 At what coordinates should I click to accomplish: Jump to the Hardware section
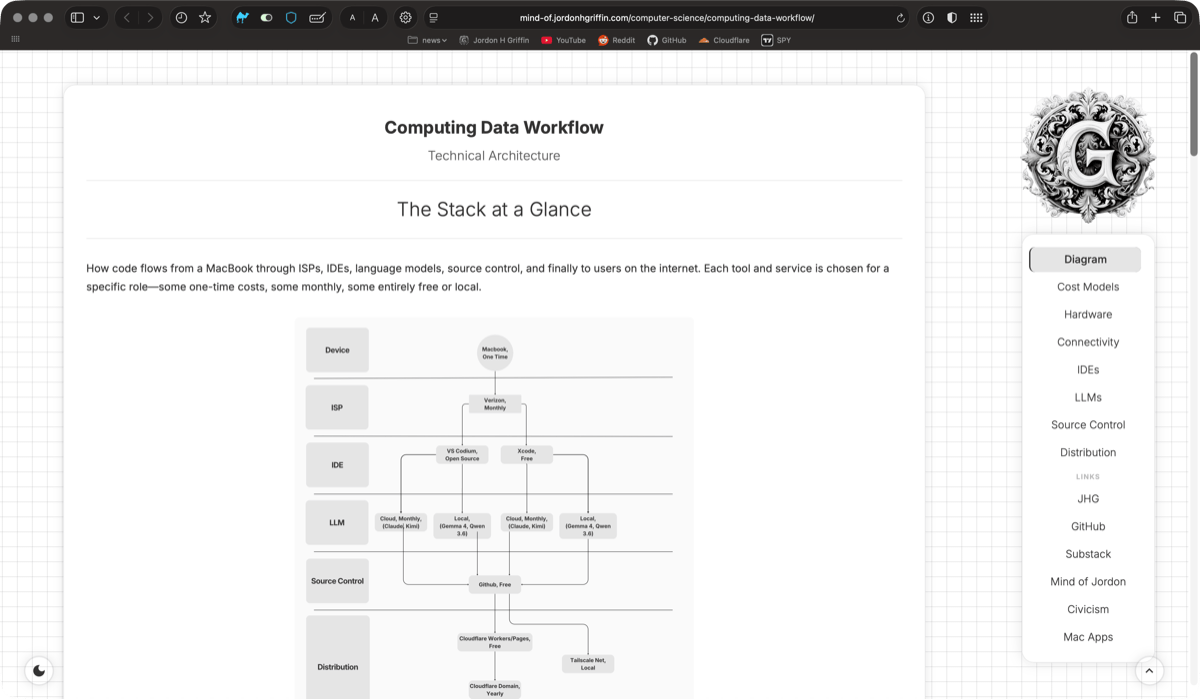click(1088, 314)
